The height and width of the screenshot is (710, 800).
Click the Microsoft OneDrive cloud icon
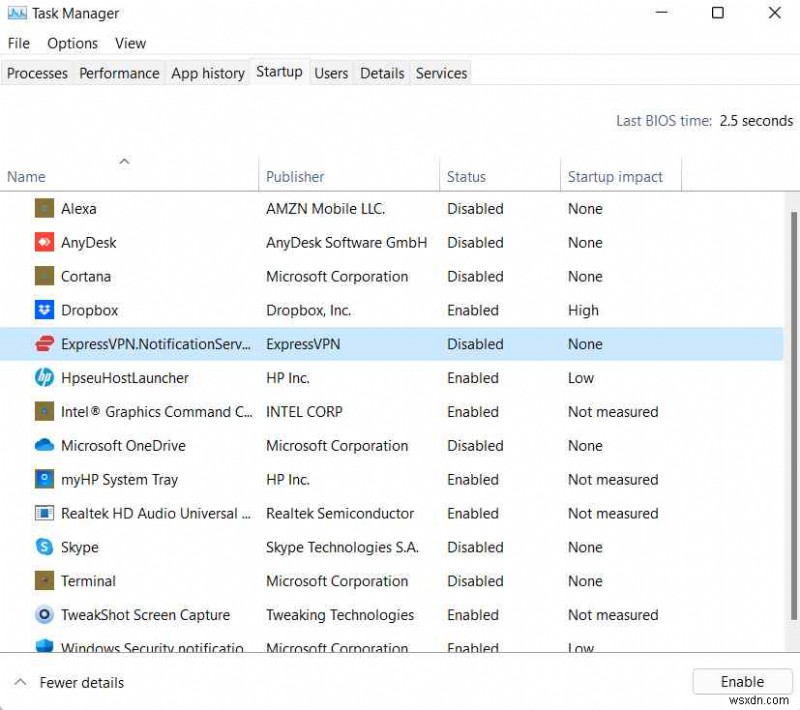coord(44,445)
